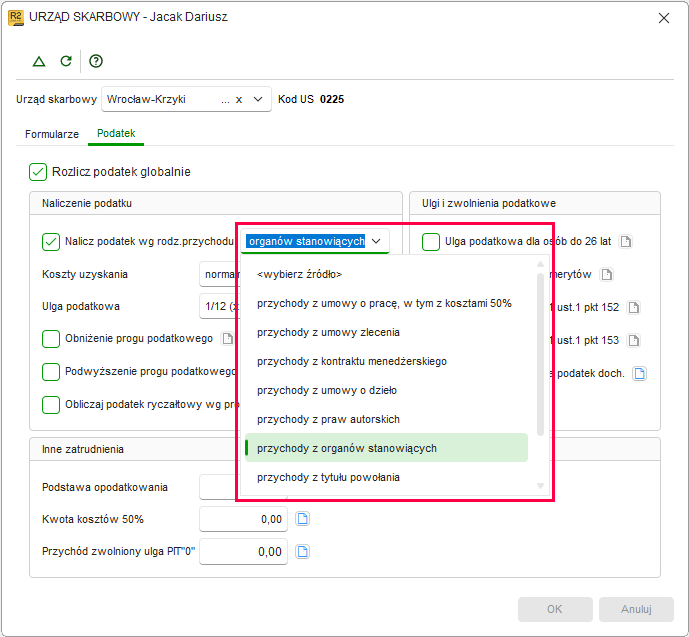Open the Koszty uzyskania dropdown

pos(220,274)
